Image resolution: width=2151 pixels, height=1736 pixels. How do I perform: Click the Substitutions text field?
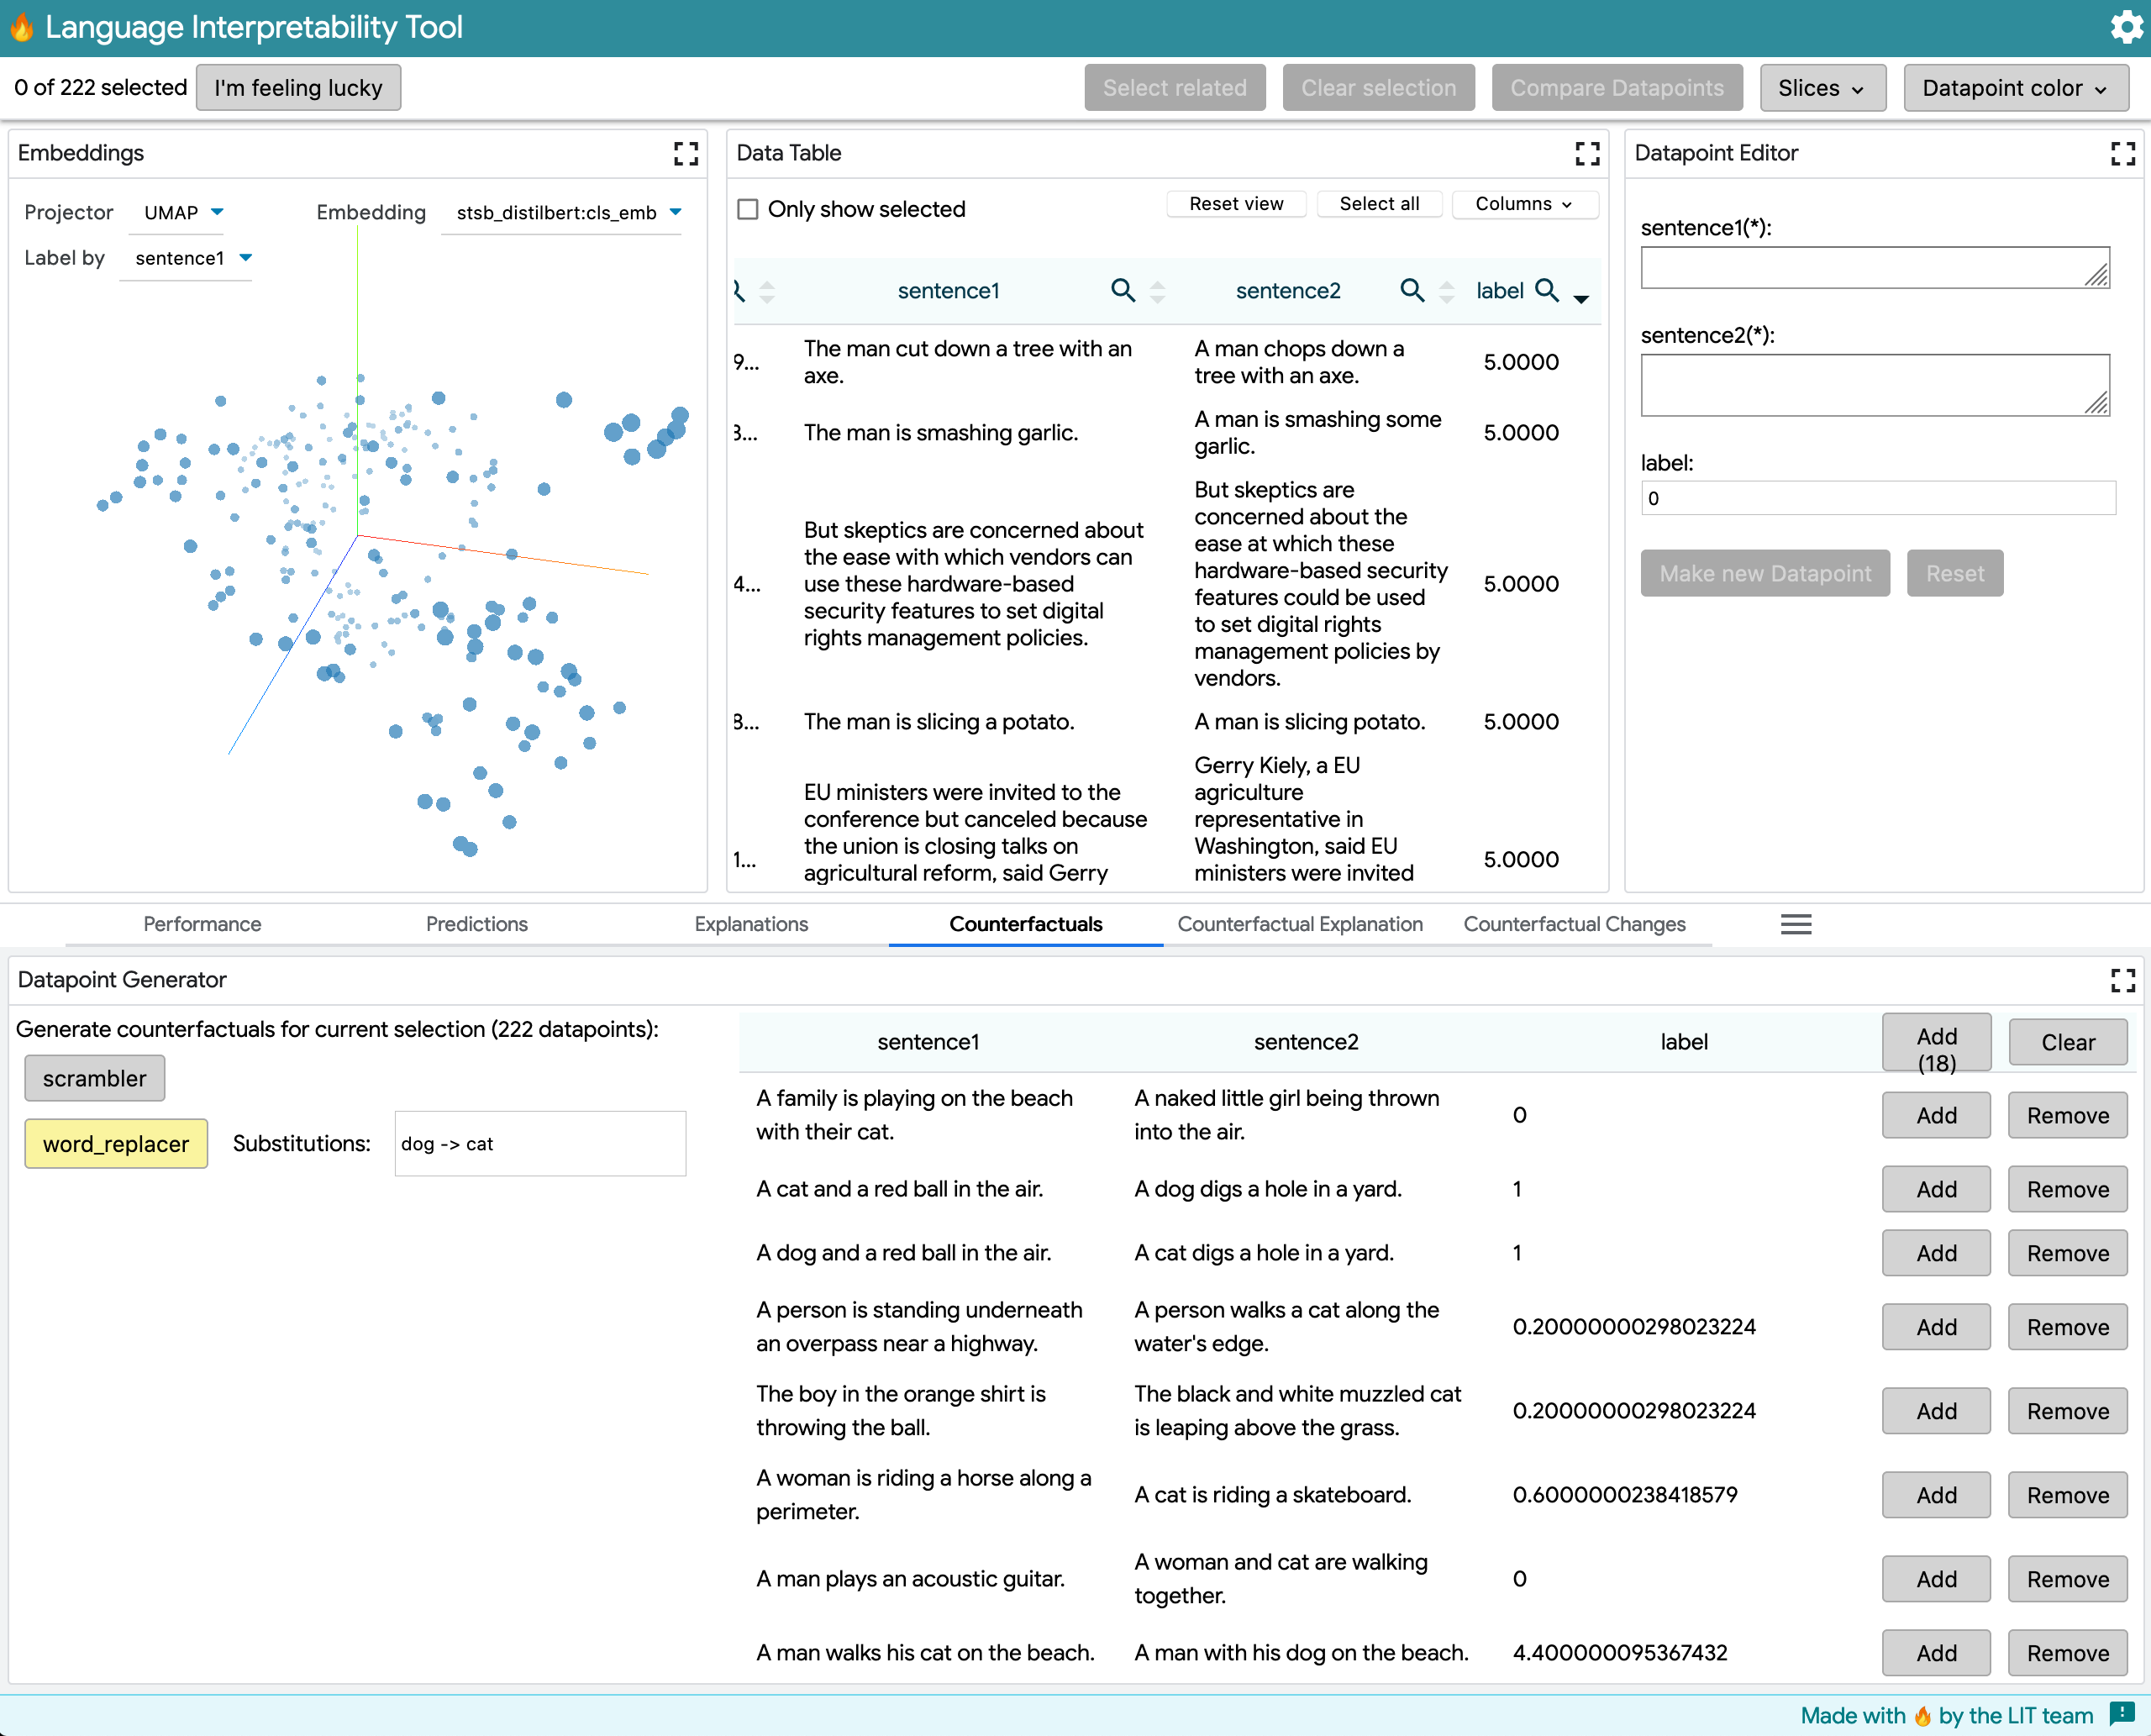pos(540,1143)
